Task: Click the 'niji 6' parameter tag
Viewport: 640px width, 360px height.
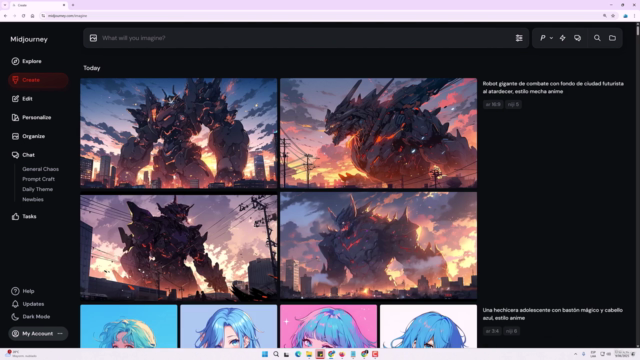Action: click(x=512, y=331)
